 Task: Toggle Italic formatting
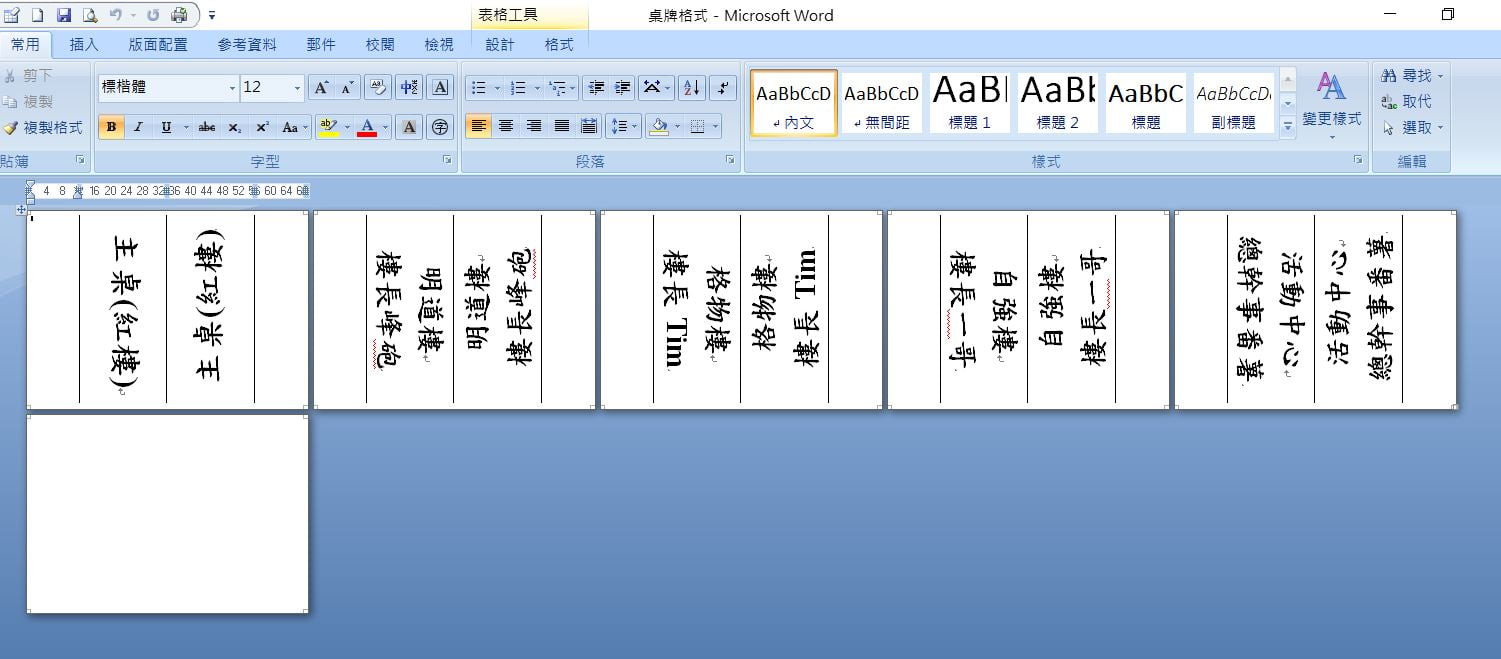pyautogui.click(x=138, y=128)
